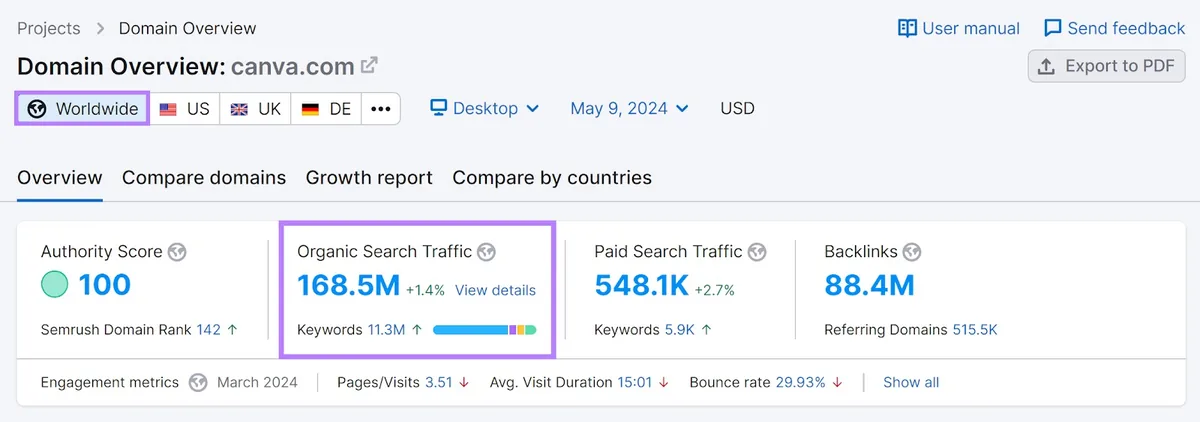Switch to the Compare domains tab
The width and height of the screenshot is (1200, 422).
pyautogui.click(x=204, y=178)
